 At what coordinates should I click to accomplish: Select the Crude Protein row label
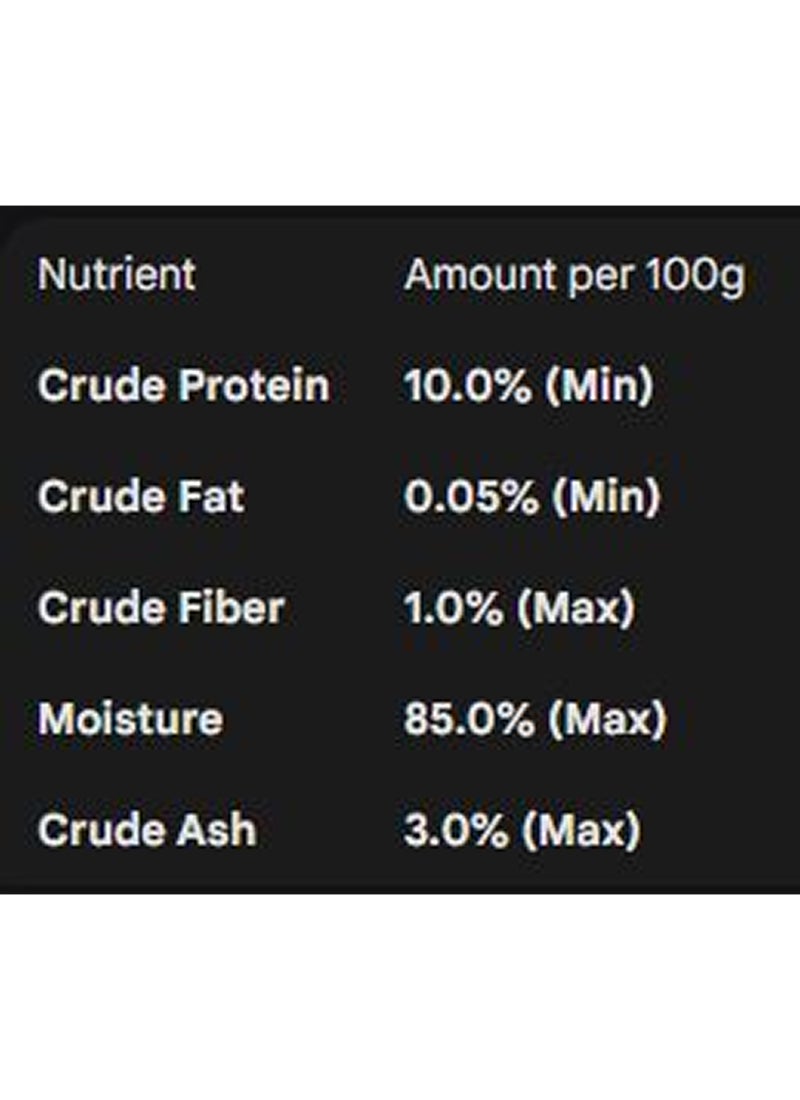(x=183, y=385)
